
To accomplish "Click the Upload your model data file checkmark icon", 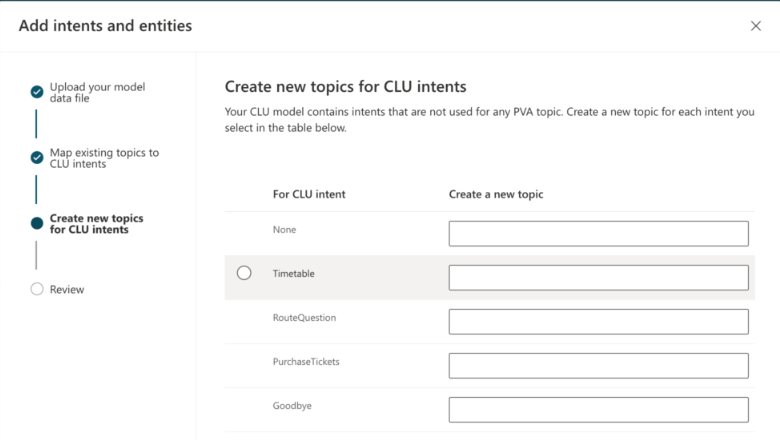I will point(37,92).
